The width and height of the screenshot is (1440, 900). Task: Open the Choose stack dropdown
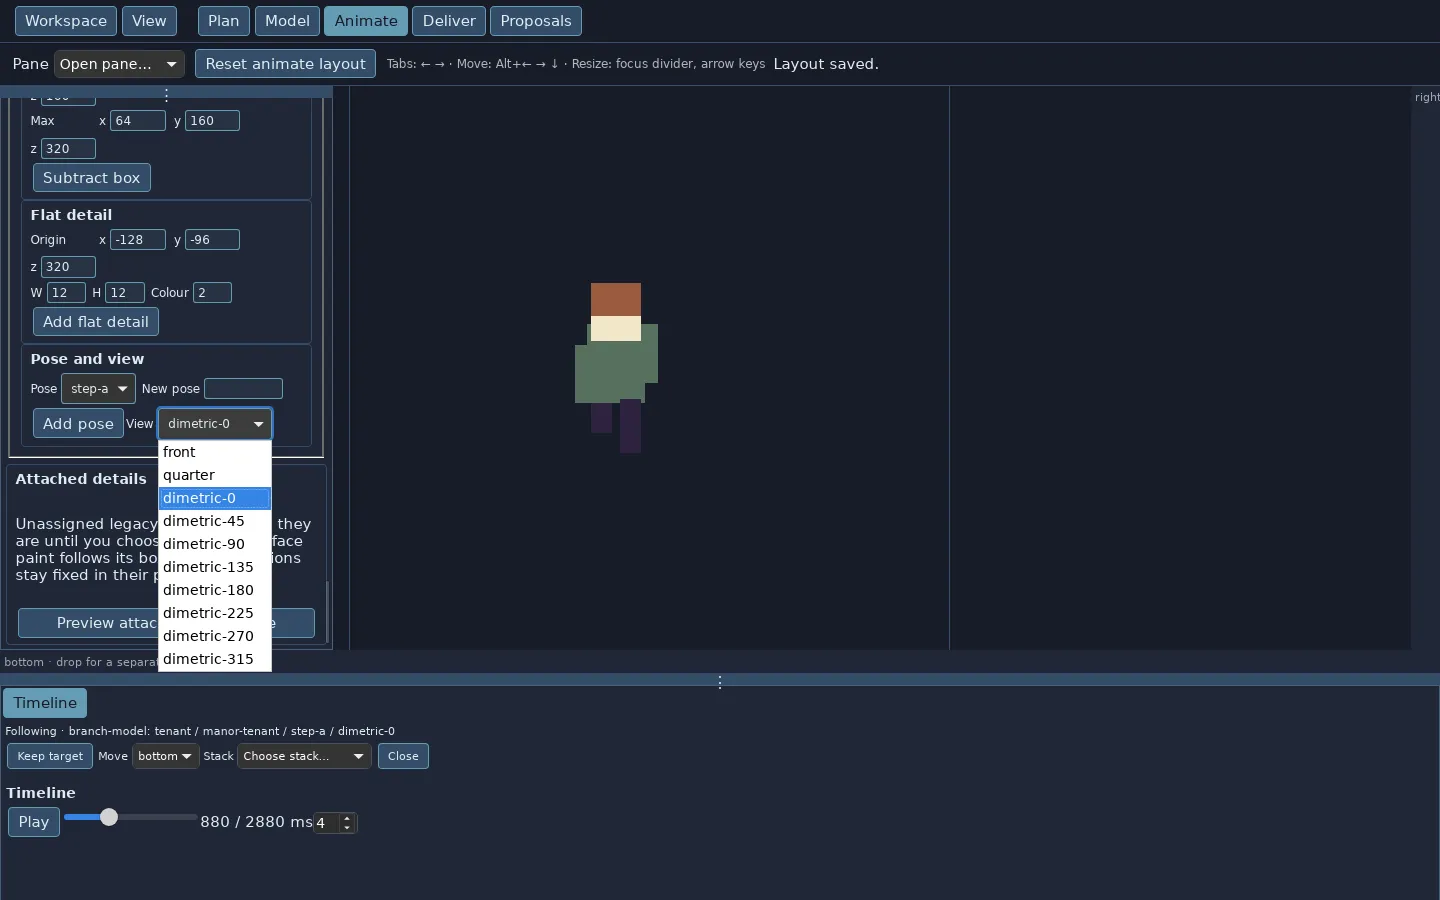[304, 756]
